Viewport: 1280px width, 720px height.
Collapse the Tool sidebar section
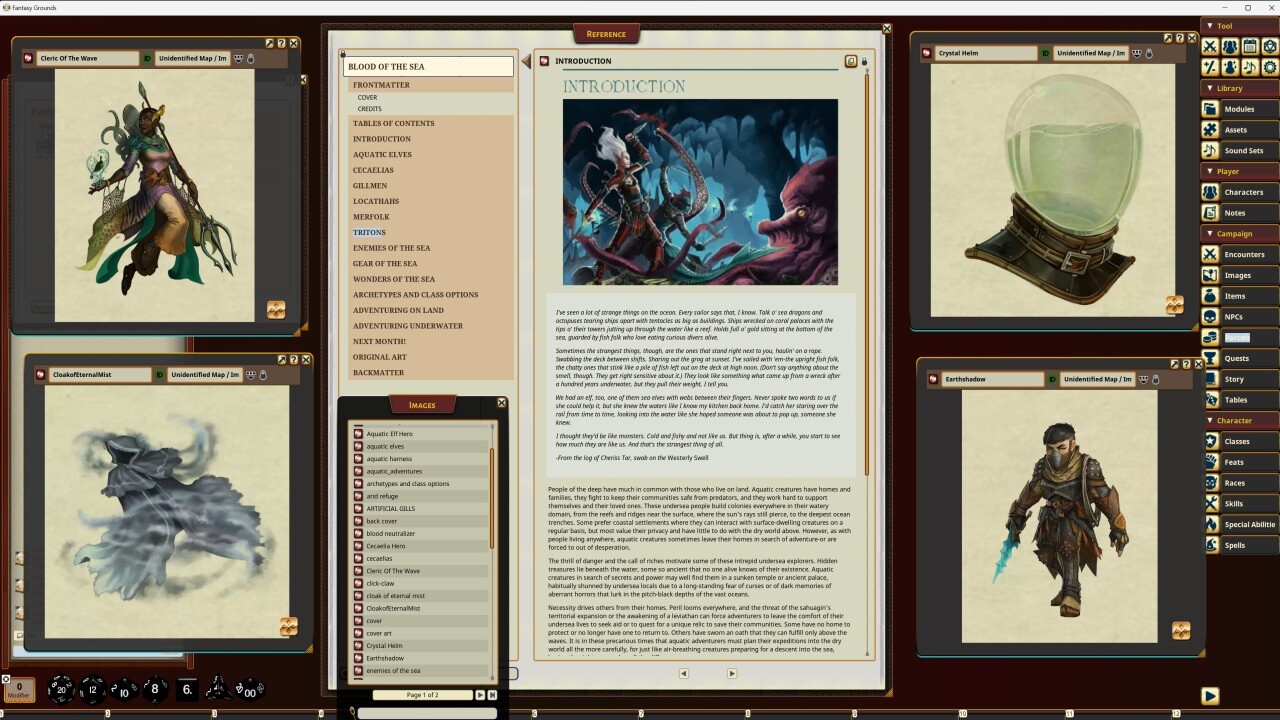point(1209,25)
